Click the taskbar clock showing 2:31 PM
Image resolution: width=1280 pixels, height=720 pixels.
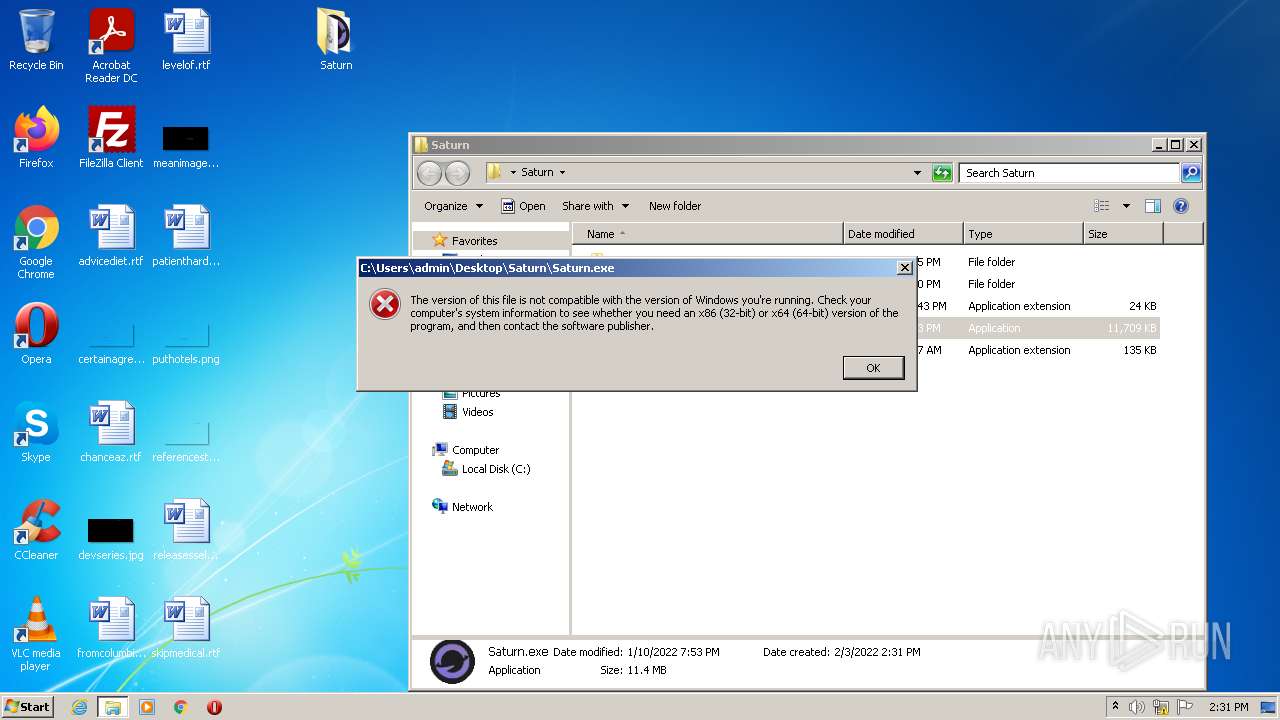(1228, 707)
